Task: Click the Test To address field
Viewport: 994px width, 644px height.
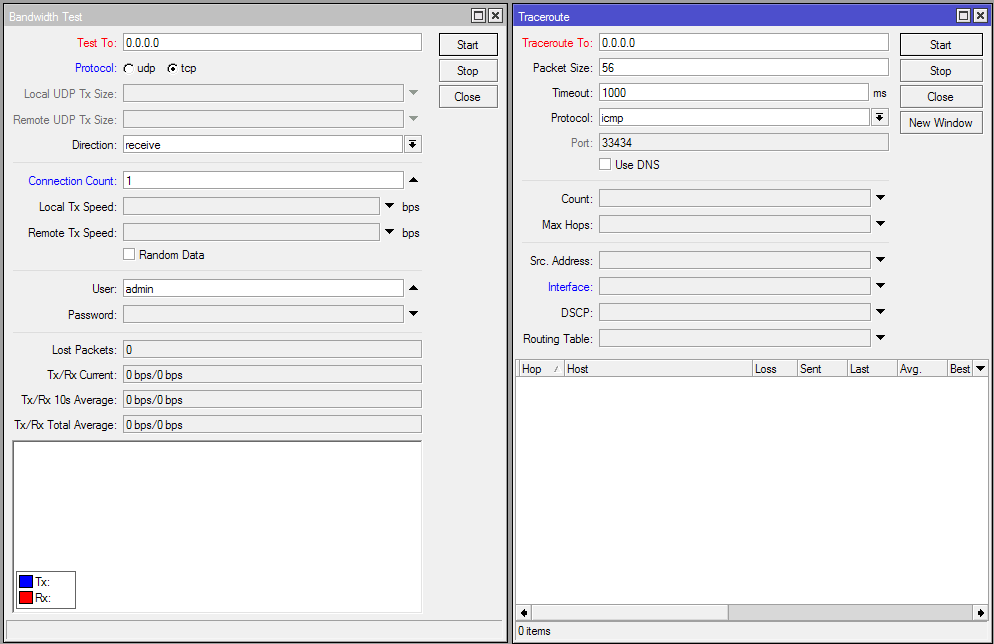Action: 272,42
